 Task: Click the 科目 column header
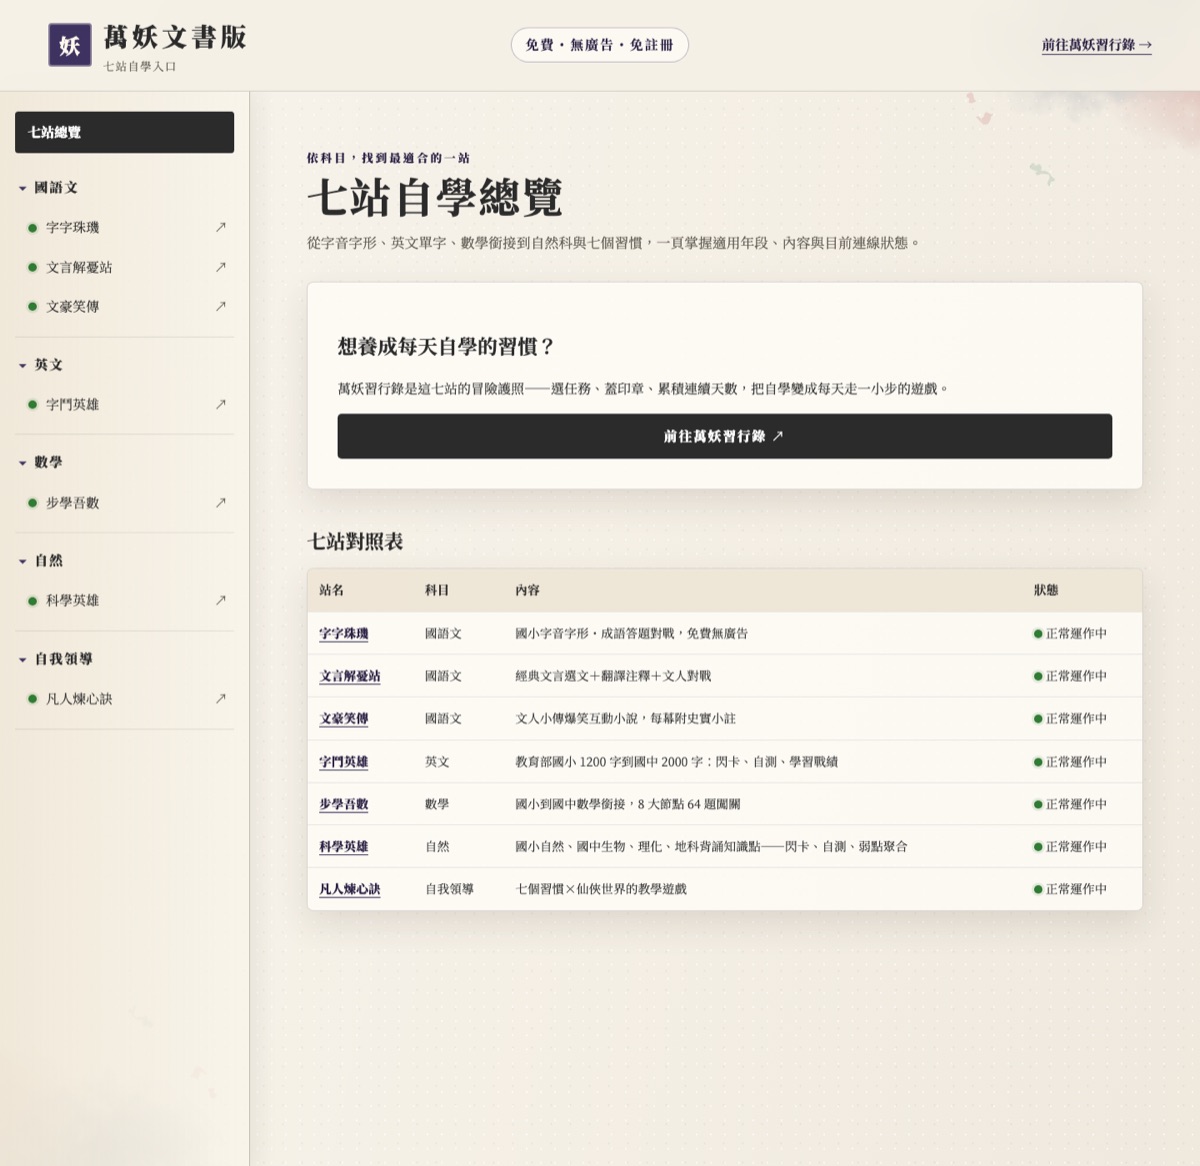pos(437,590)
